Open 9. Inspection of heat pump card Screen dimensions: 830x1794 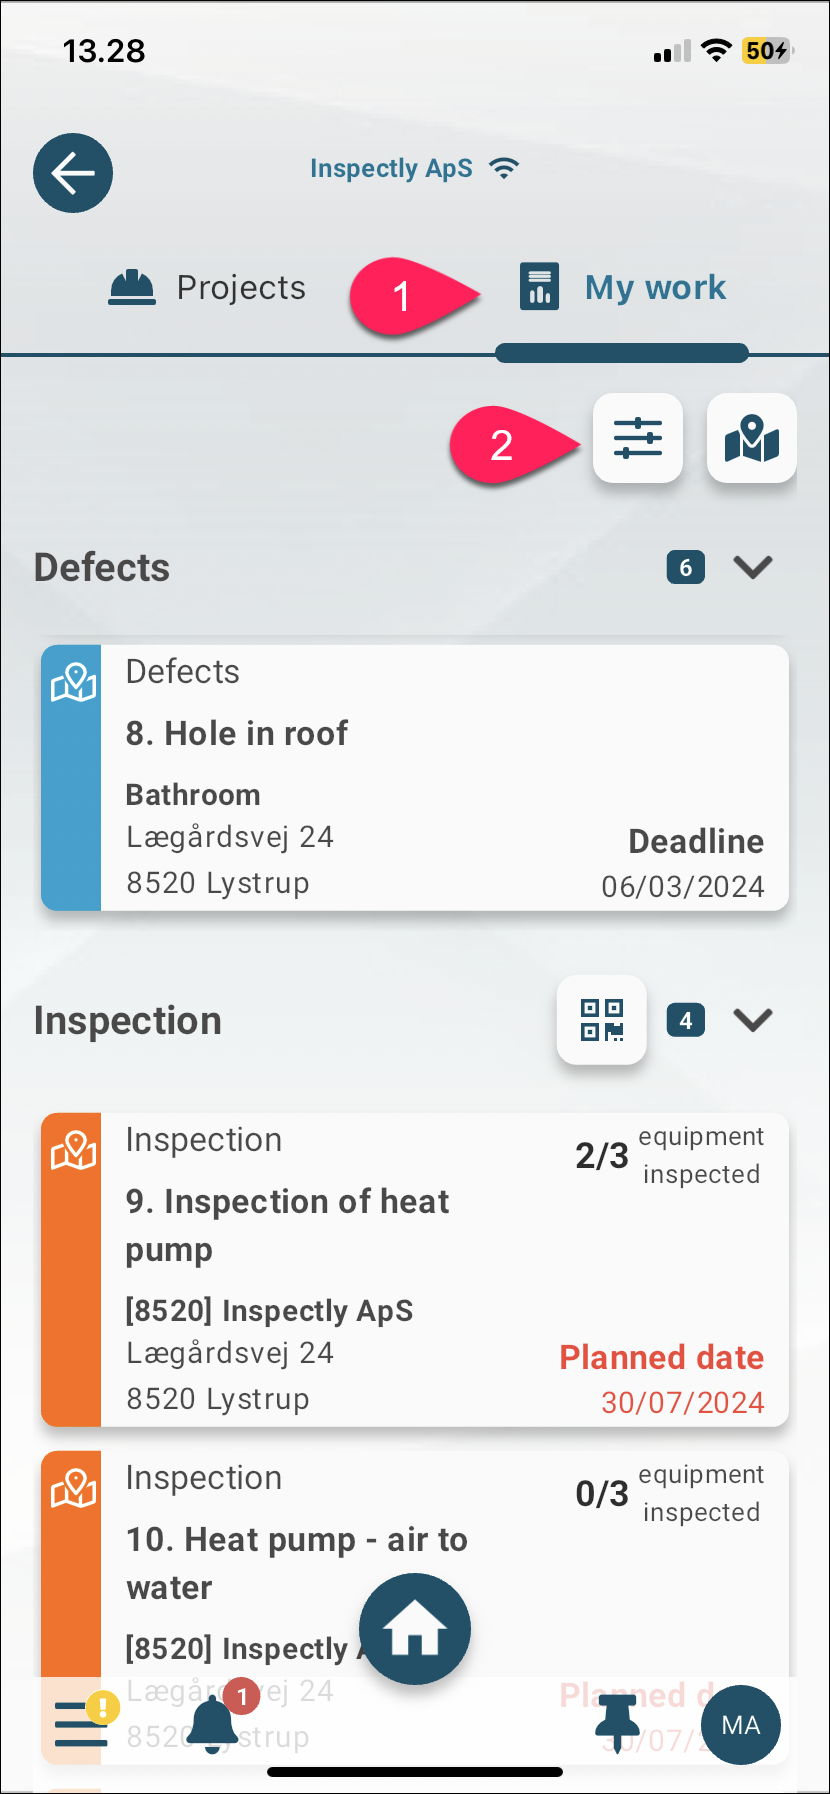tap(415, 1269)
